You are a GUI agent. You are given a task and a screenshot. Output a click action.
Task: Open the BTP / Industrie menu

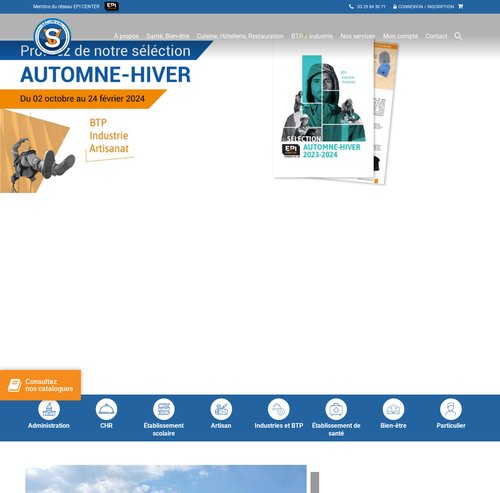[x=312, y=36]
